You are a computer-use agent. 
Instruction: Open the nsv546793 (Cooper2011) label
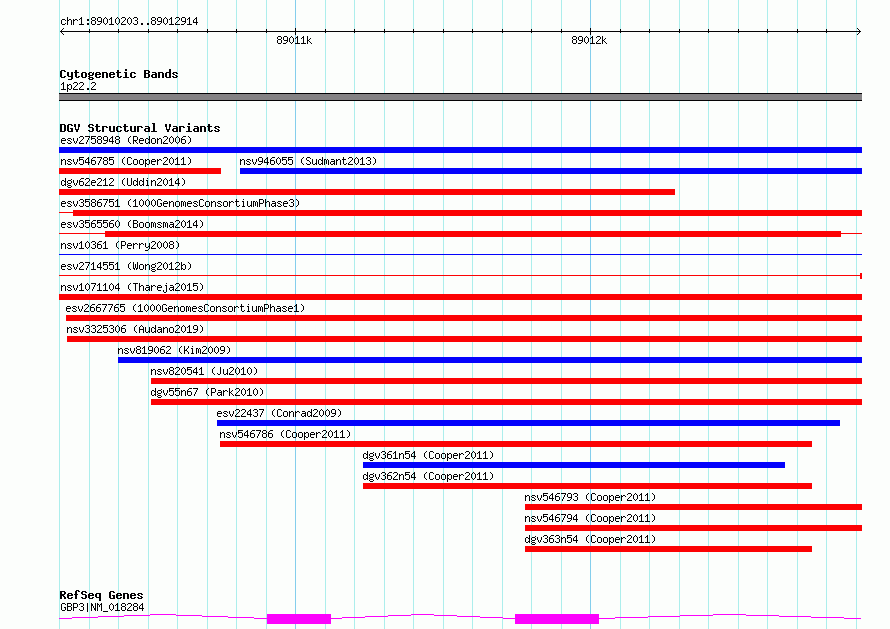590,497
